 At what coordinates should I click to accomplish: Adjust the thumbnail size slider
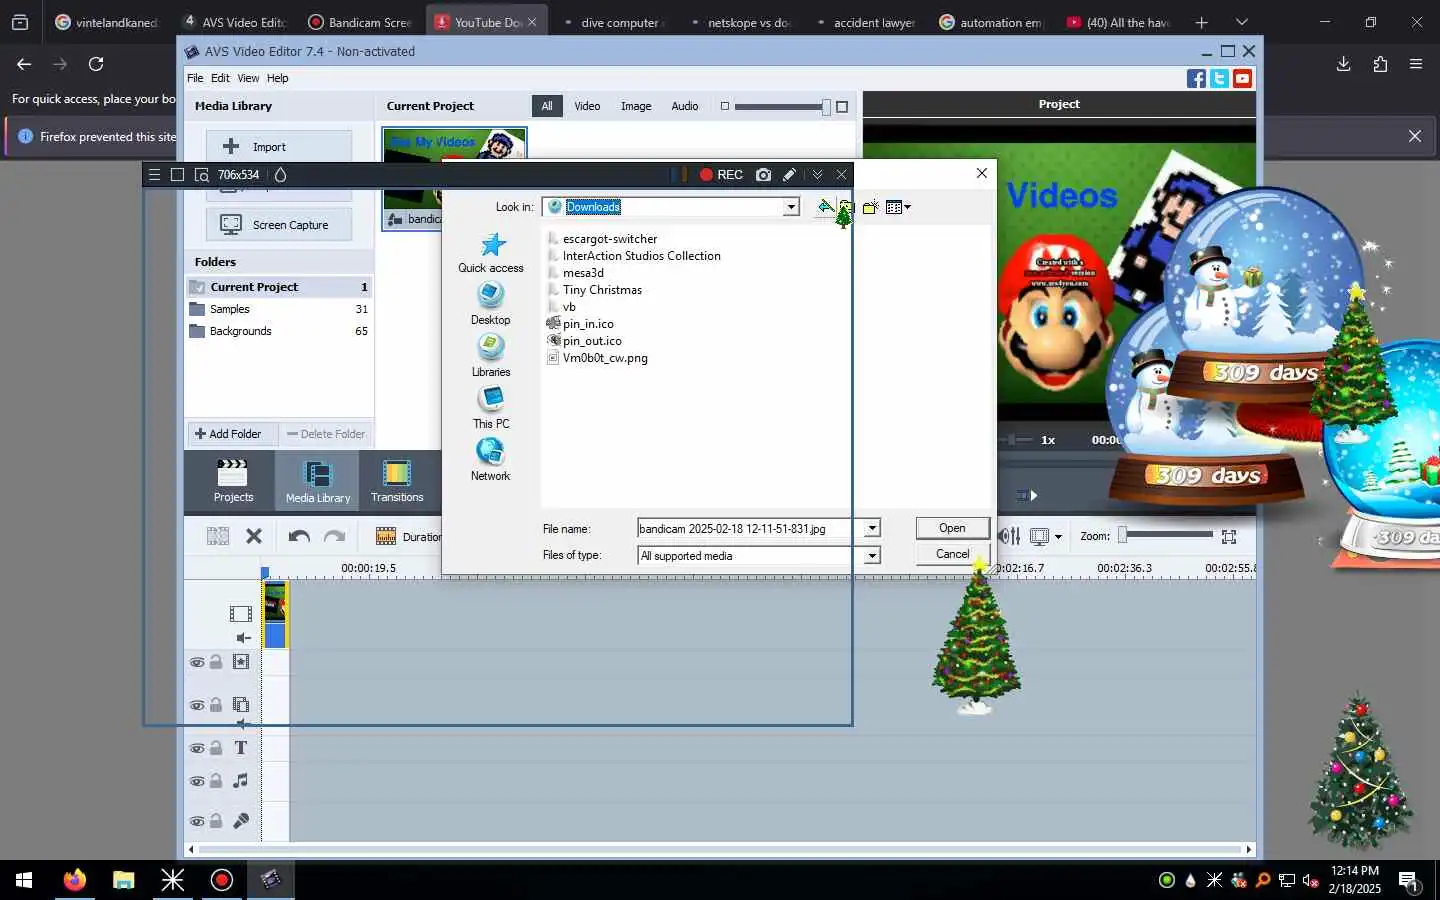click(x=784, y=107)
